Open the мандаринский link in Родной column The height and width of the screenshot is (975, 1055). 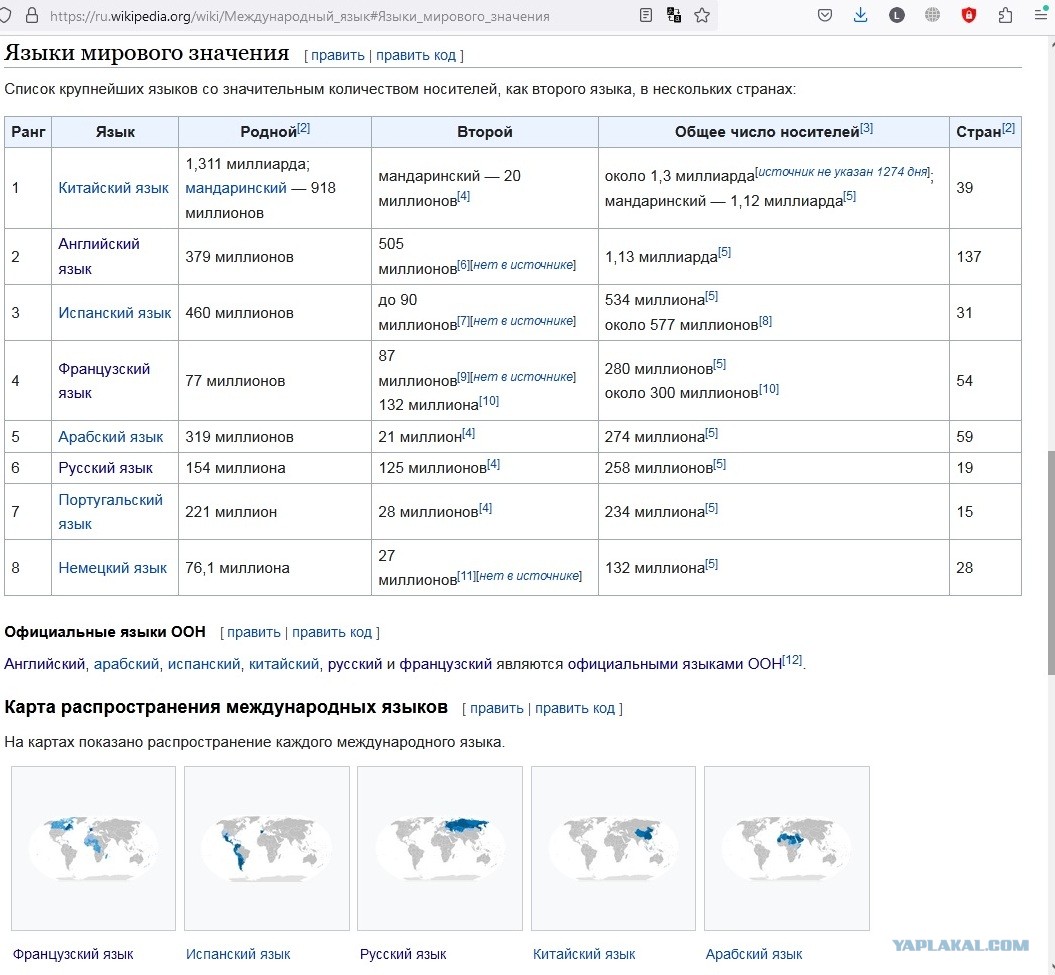pyautogui.click(x=236, y=188)
